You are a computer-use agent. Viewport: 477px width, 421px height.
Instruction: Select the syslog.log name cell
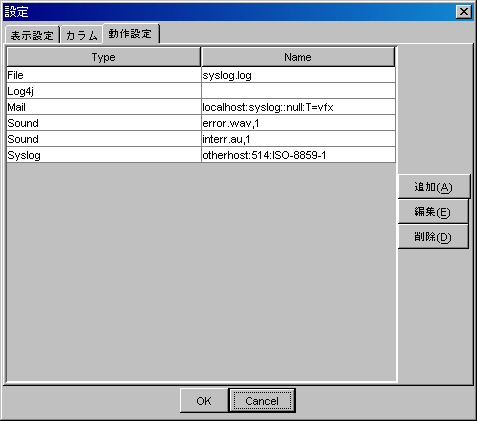298,75
